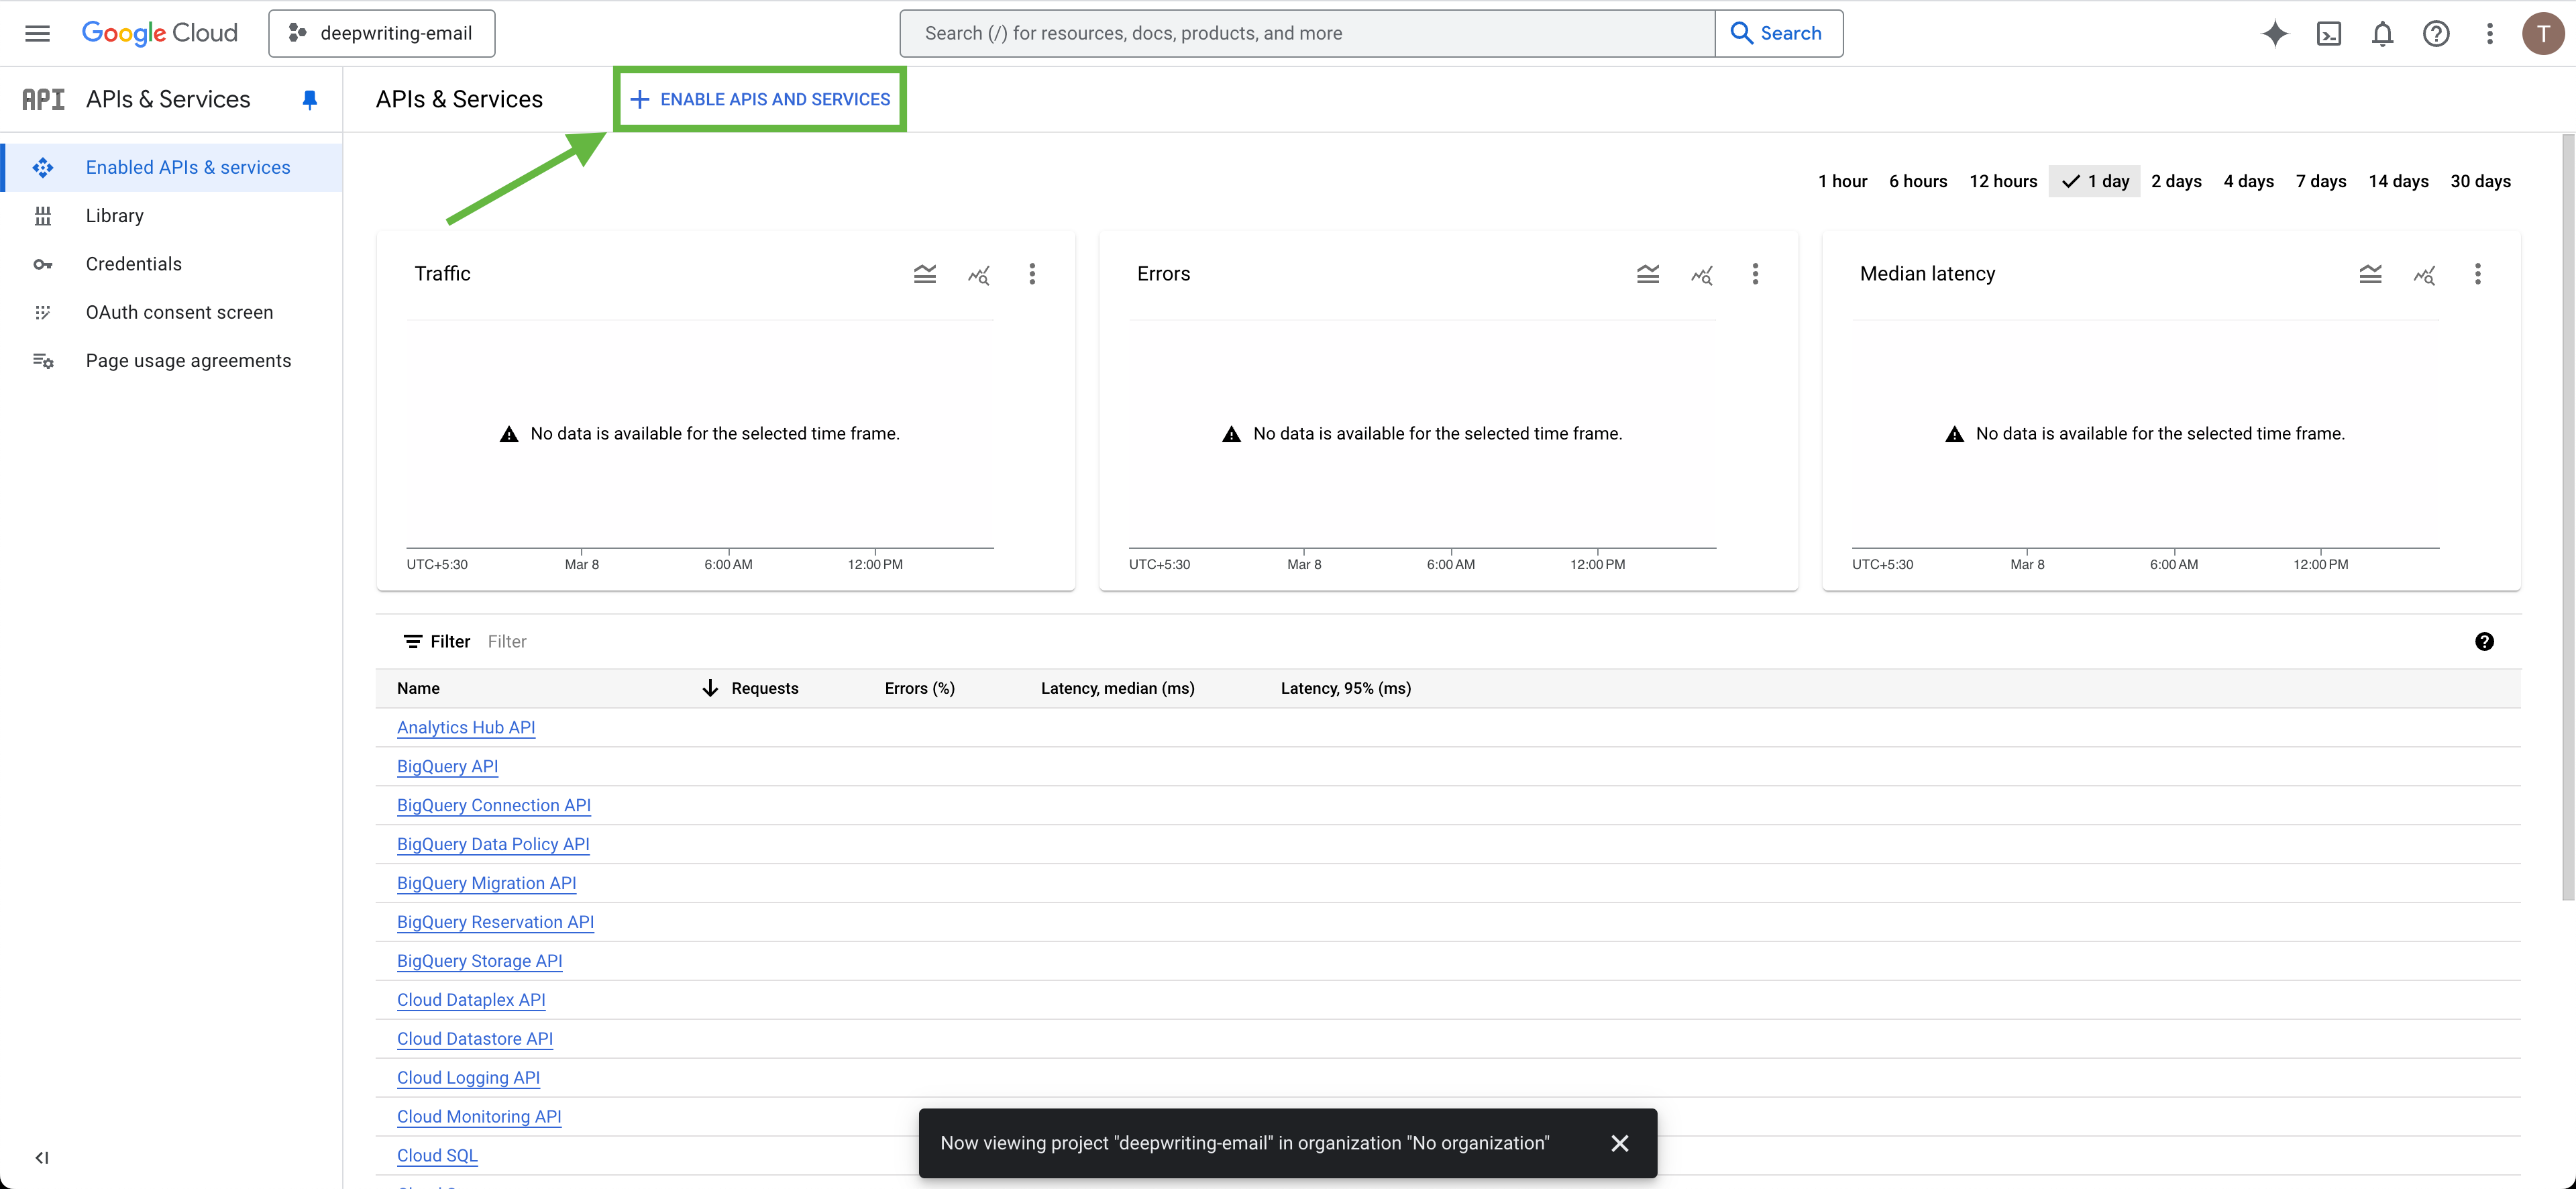
Task: Open BigQuery Connection API link
Action: [494, 805]
